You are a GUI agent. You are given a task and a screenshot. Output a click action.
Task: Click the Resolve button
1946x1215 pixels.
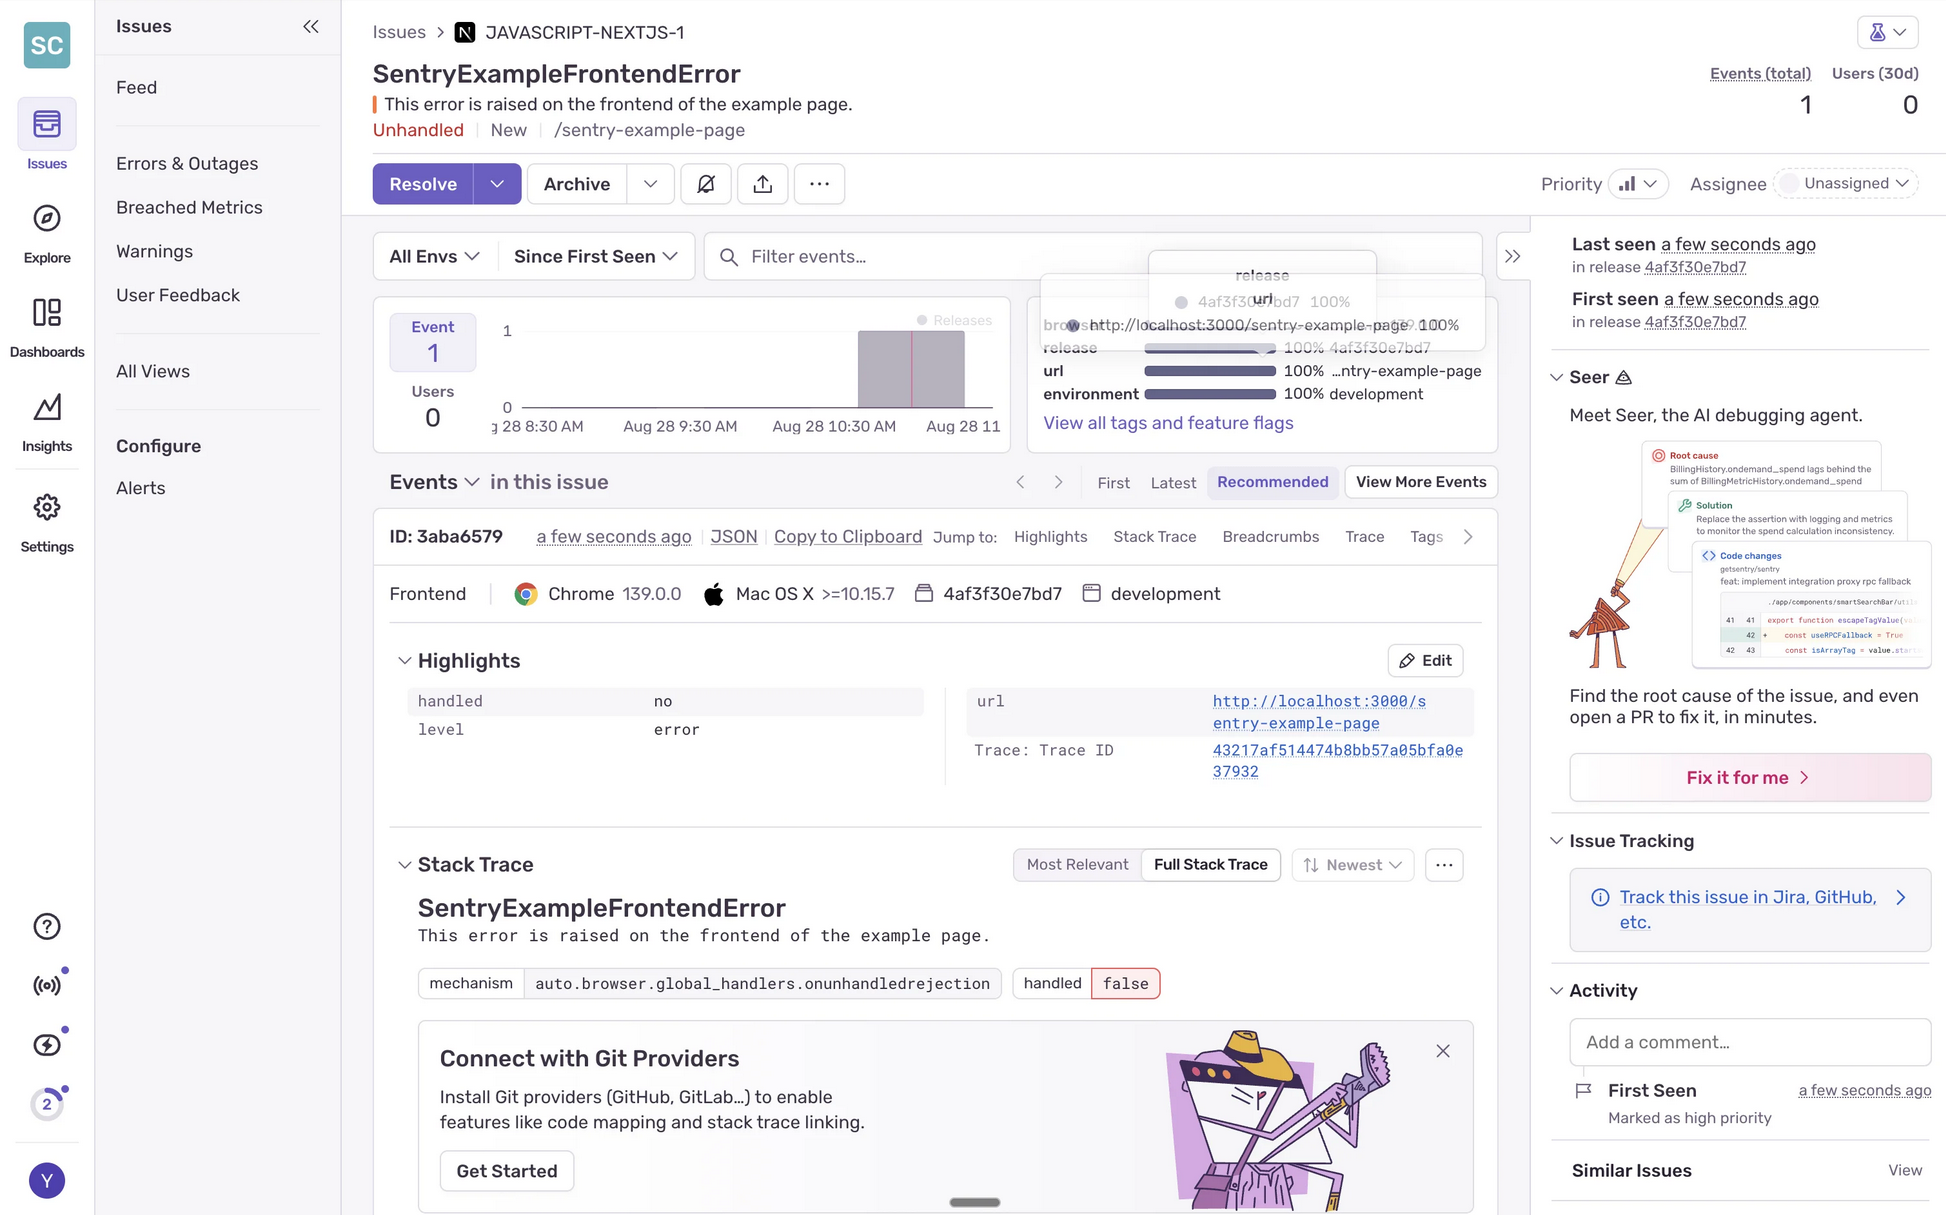[x=423, y=184]
